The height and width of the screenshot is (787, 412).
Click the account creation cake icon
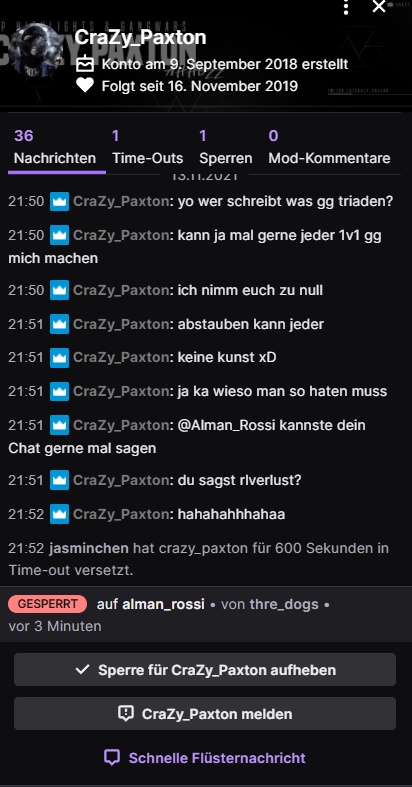(x=85, y=64)
